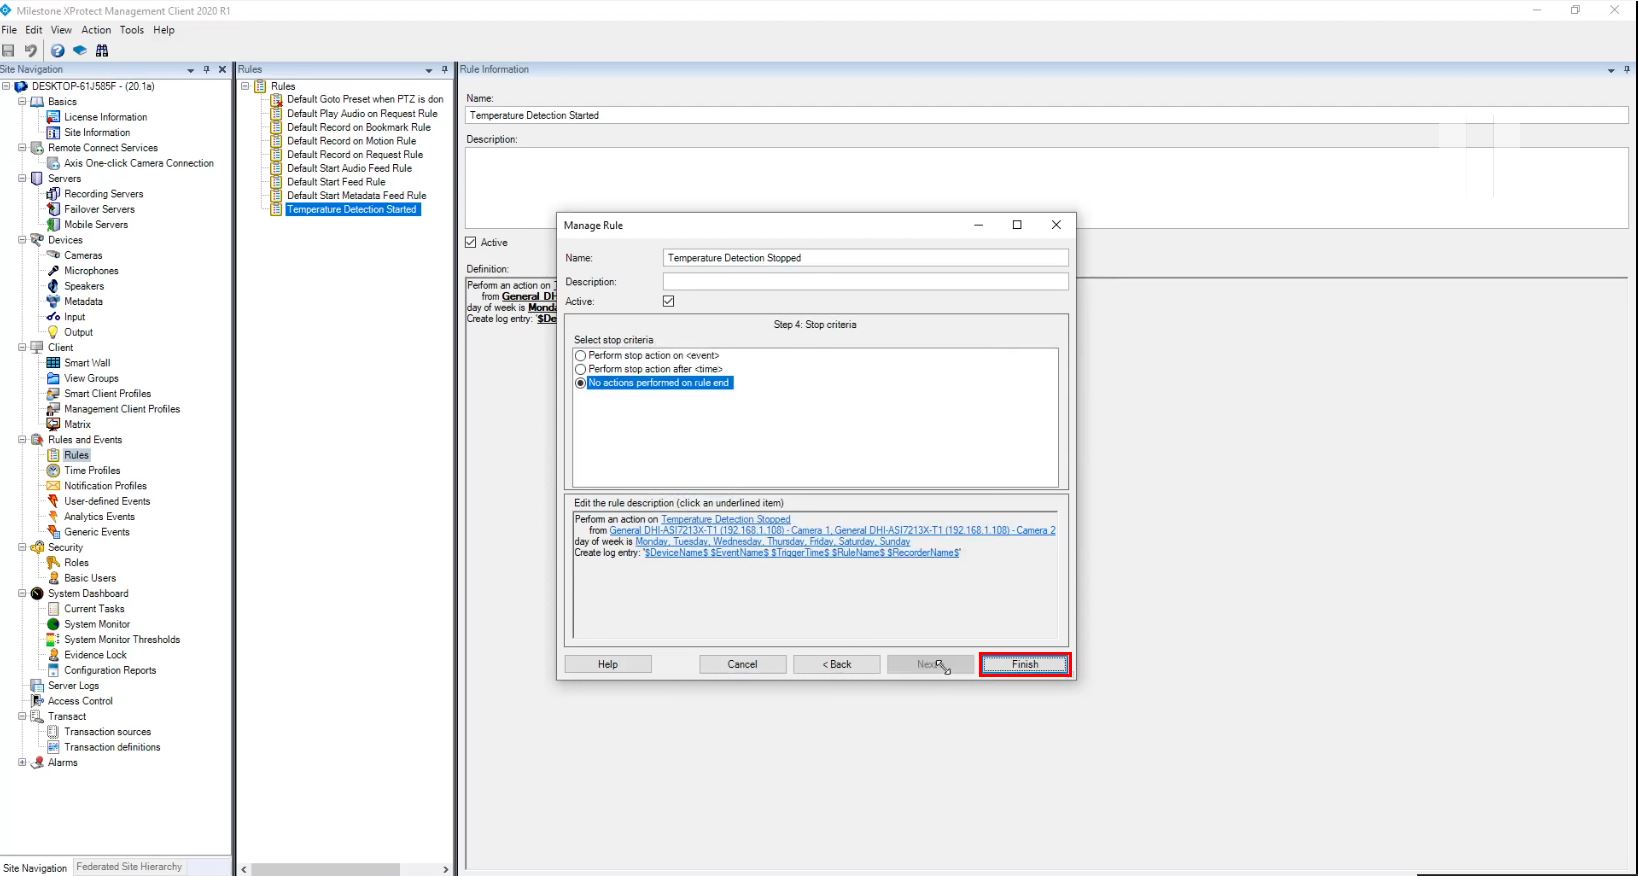
Task: Select the Evidence Lock item
Action: (95, 655)
